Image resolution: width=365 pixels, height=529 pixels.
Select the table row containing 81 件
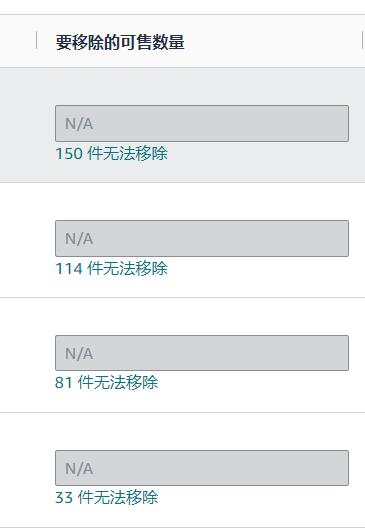click(x=182, y=355)
